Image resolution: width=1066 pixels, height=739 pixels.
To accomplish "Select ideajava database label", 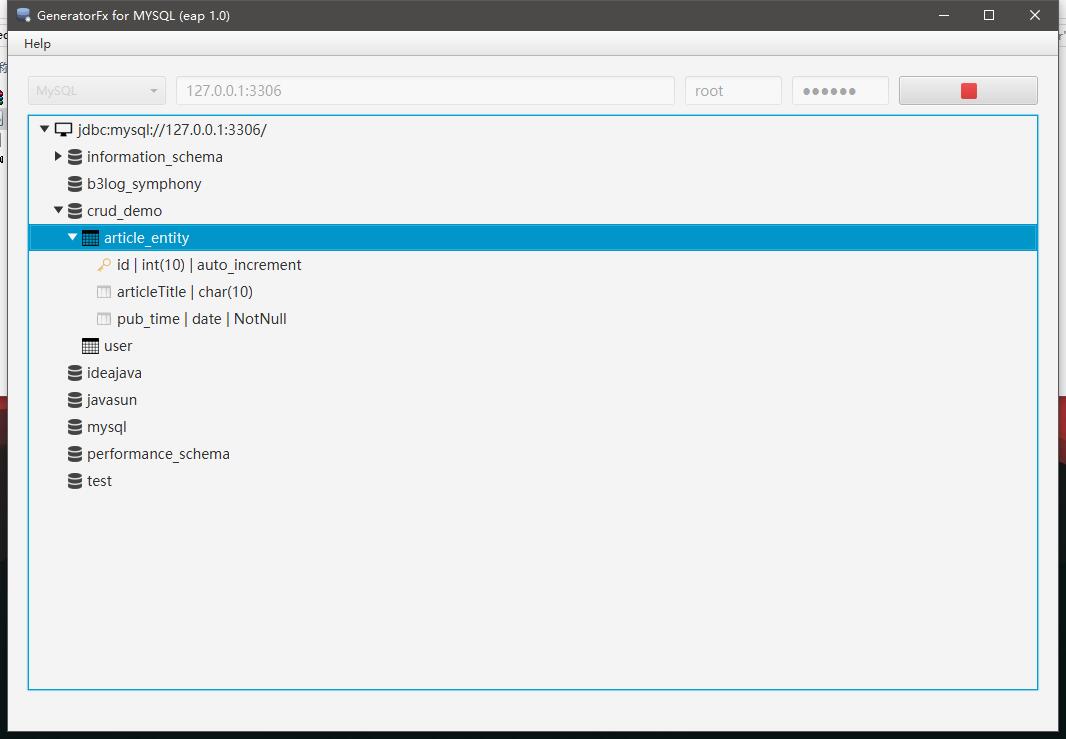I will (114, 373).
